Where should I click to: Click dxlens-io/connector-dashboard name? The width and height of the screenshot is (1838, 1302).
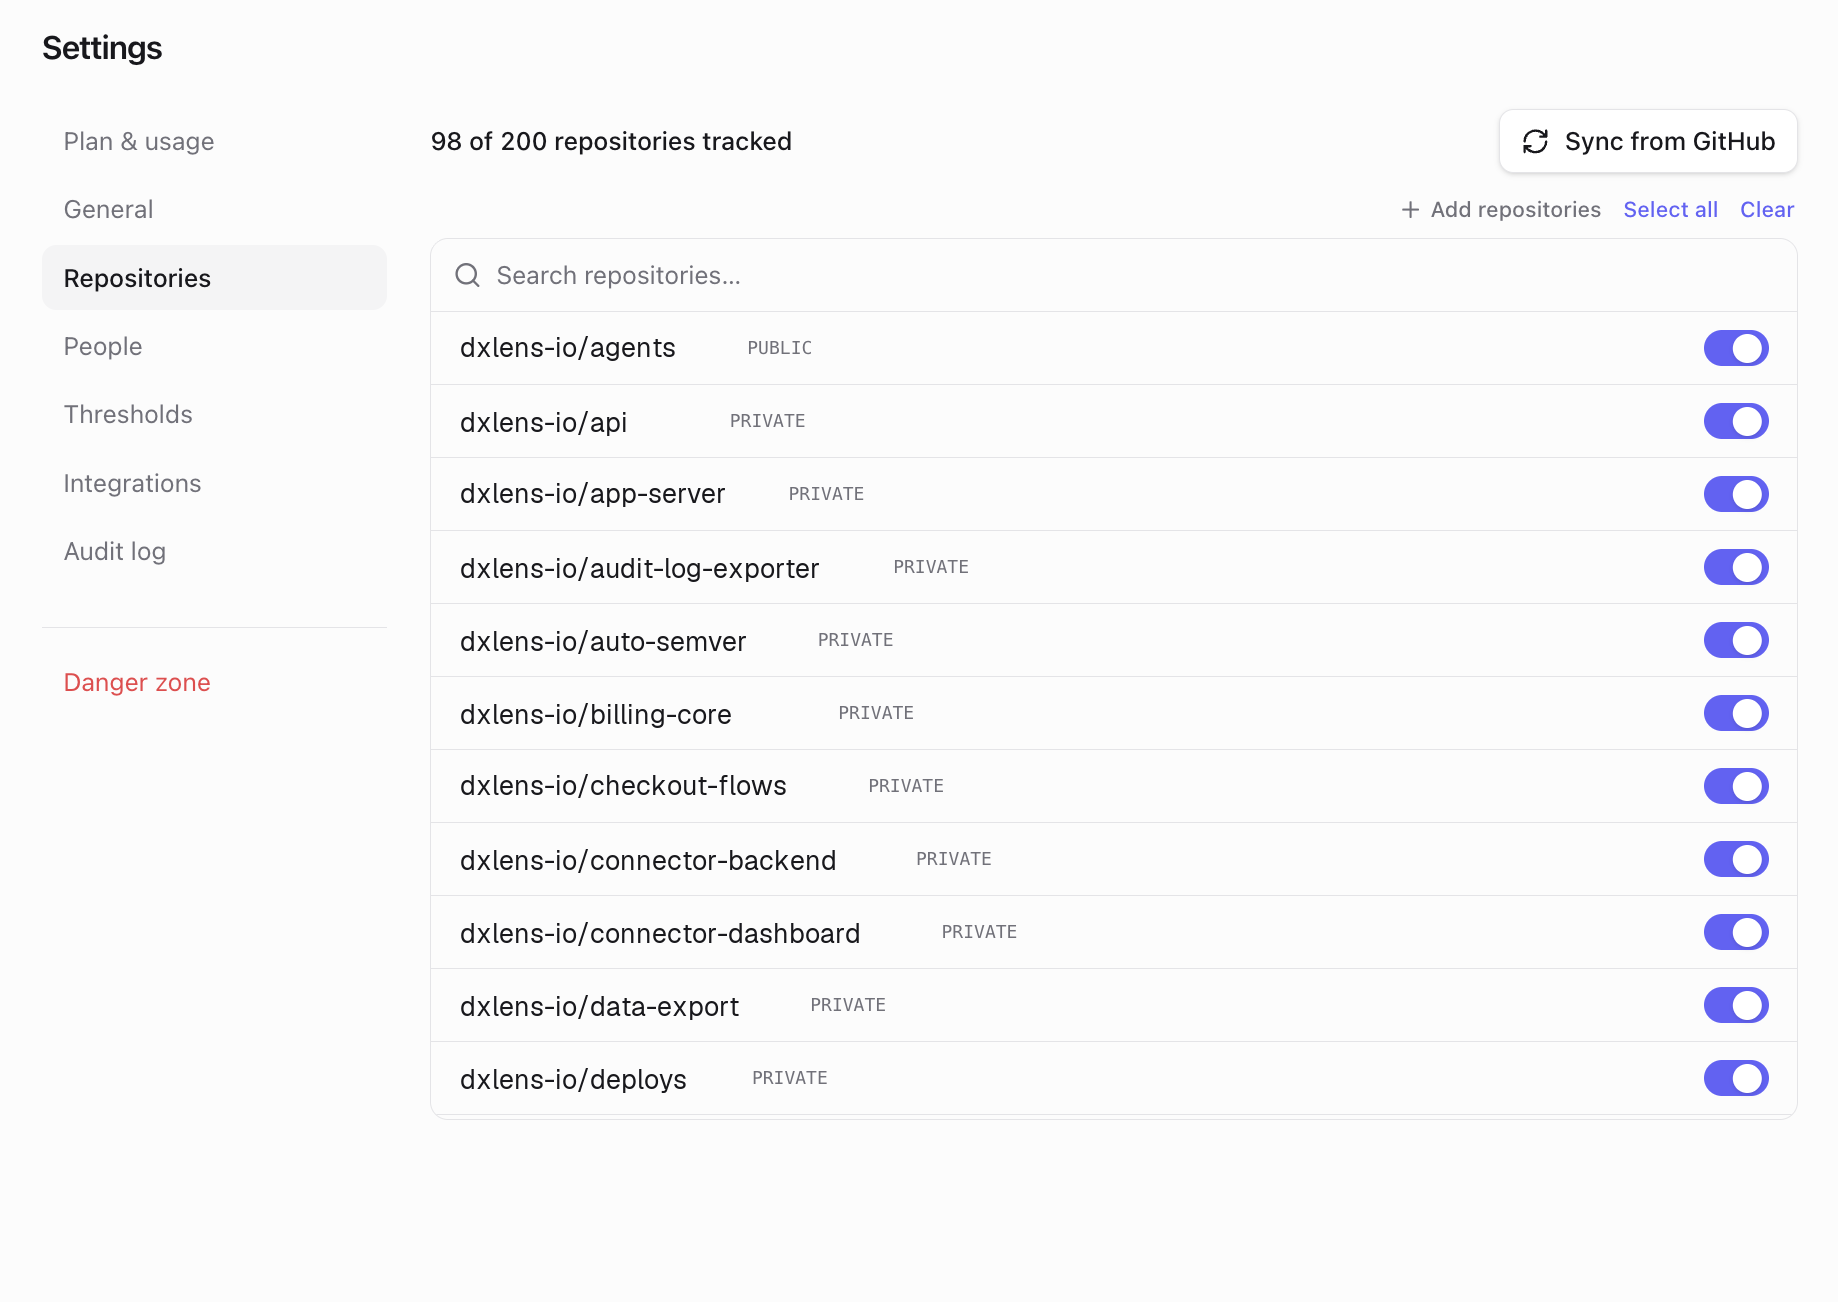660,933
